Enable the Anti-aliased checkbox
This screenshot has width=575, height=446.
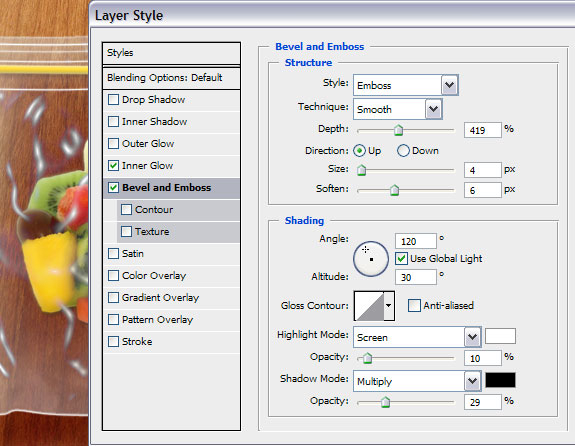tap(414, 306)
